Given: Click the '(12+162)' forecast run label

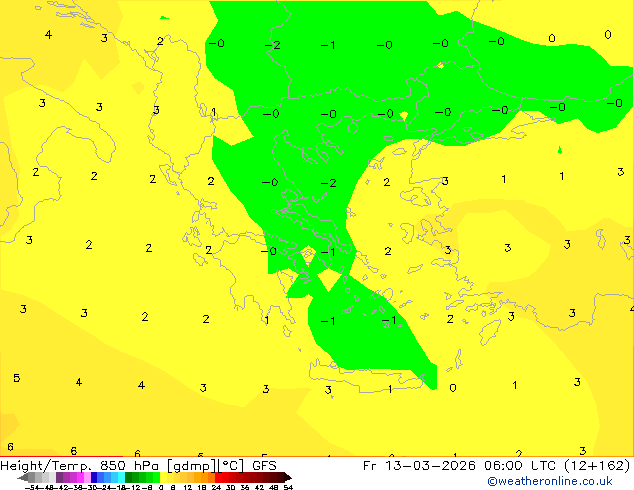Looking at the screenshot, I should (597, 466).
